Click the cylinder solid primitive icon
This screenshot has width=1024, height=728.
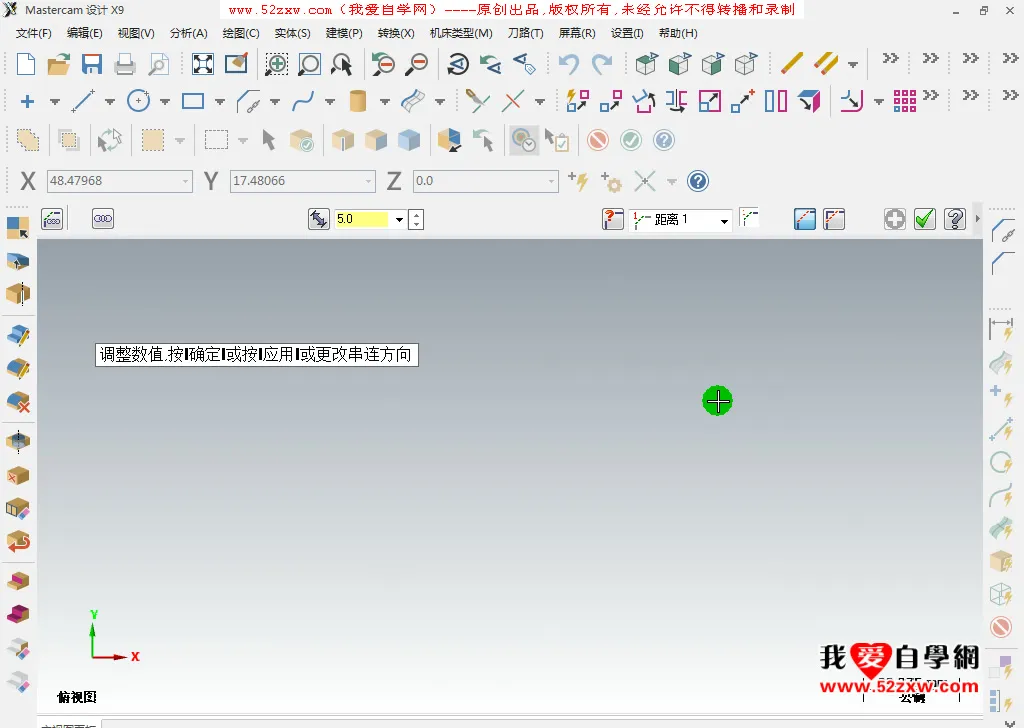(x=358, y=101)
